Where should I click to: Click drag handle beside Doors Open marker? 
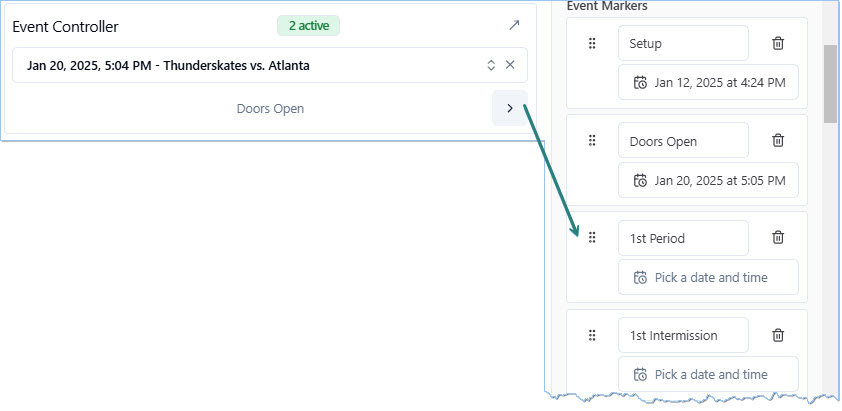(x=592, y=141)
